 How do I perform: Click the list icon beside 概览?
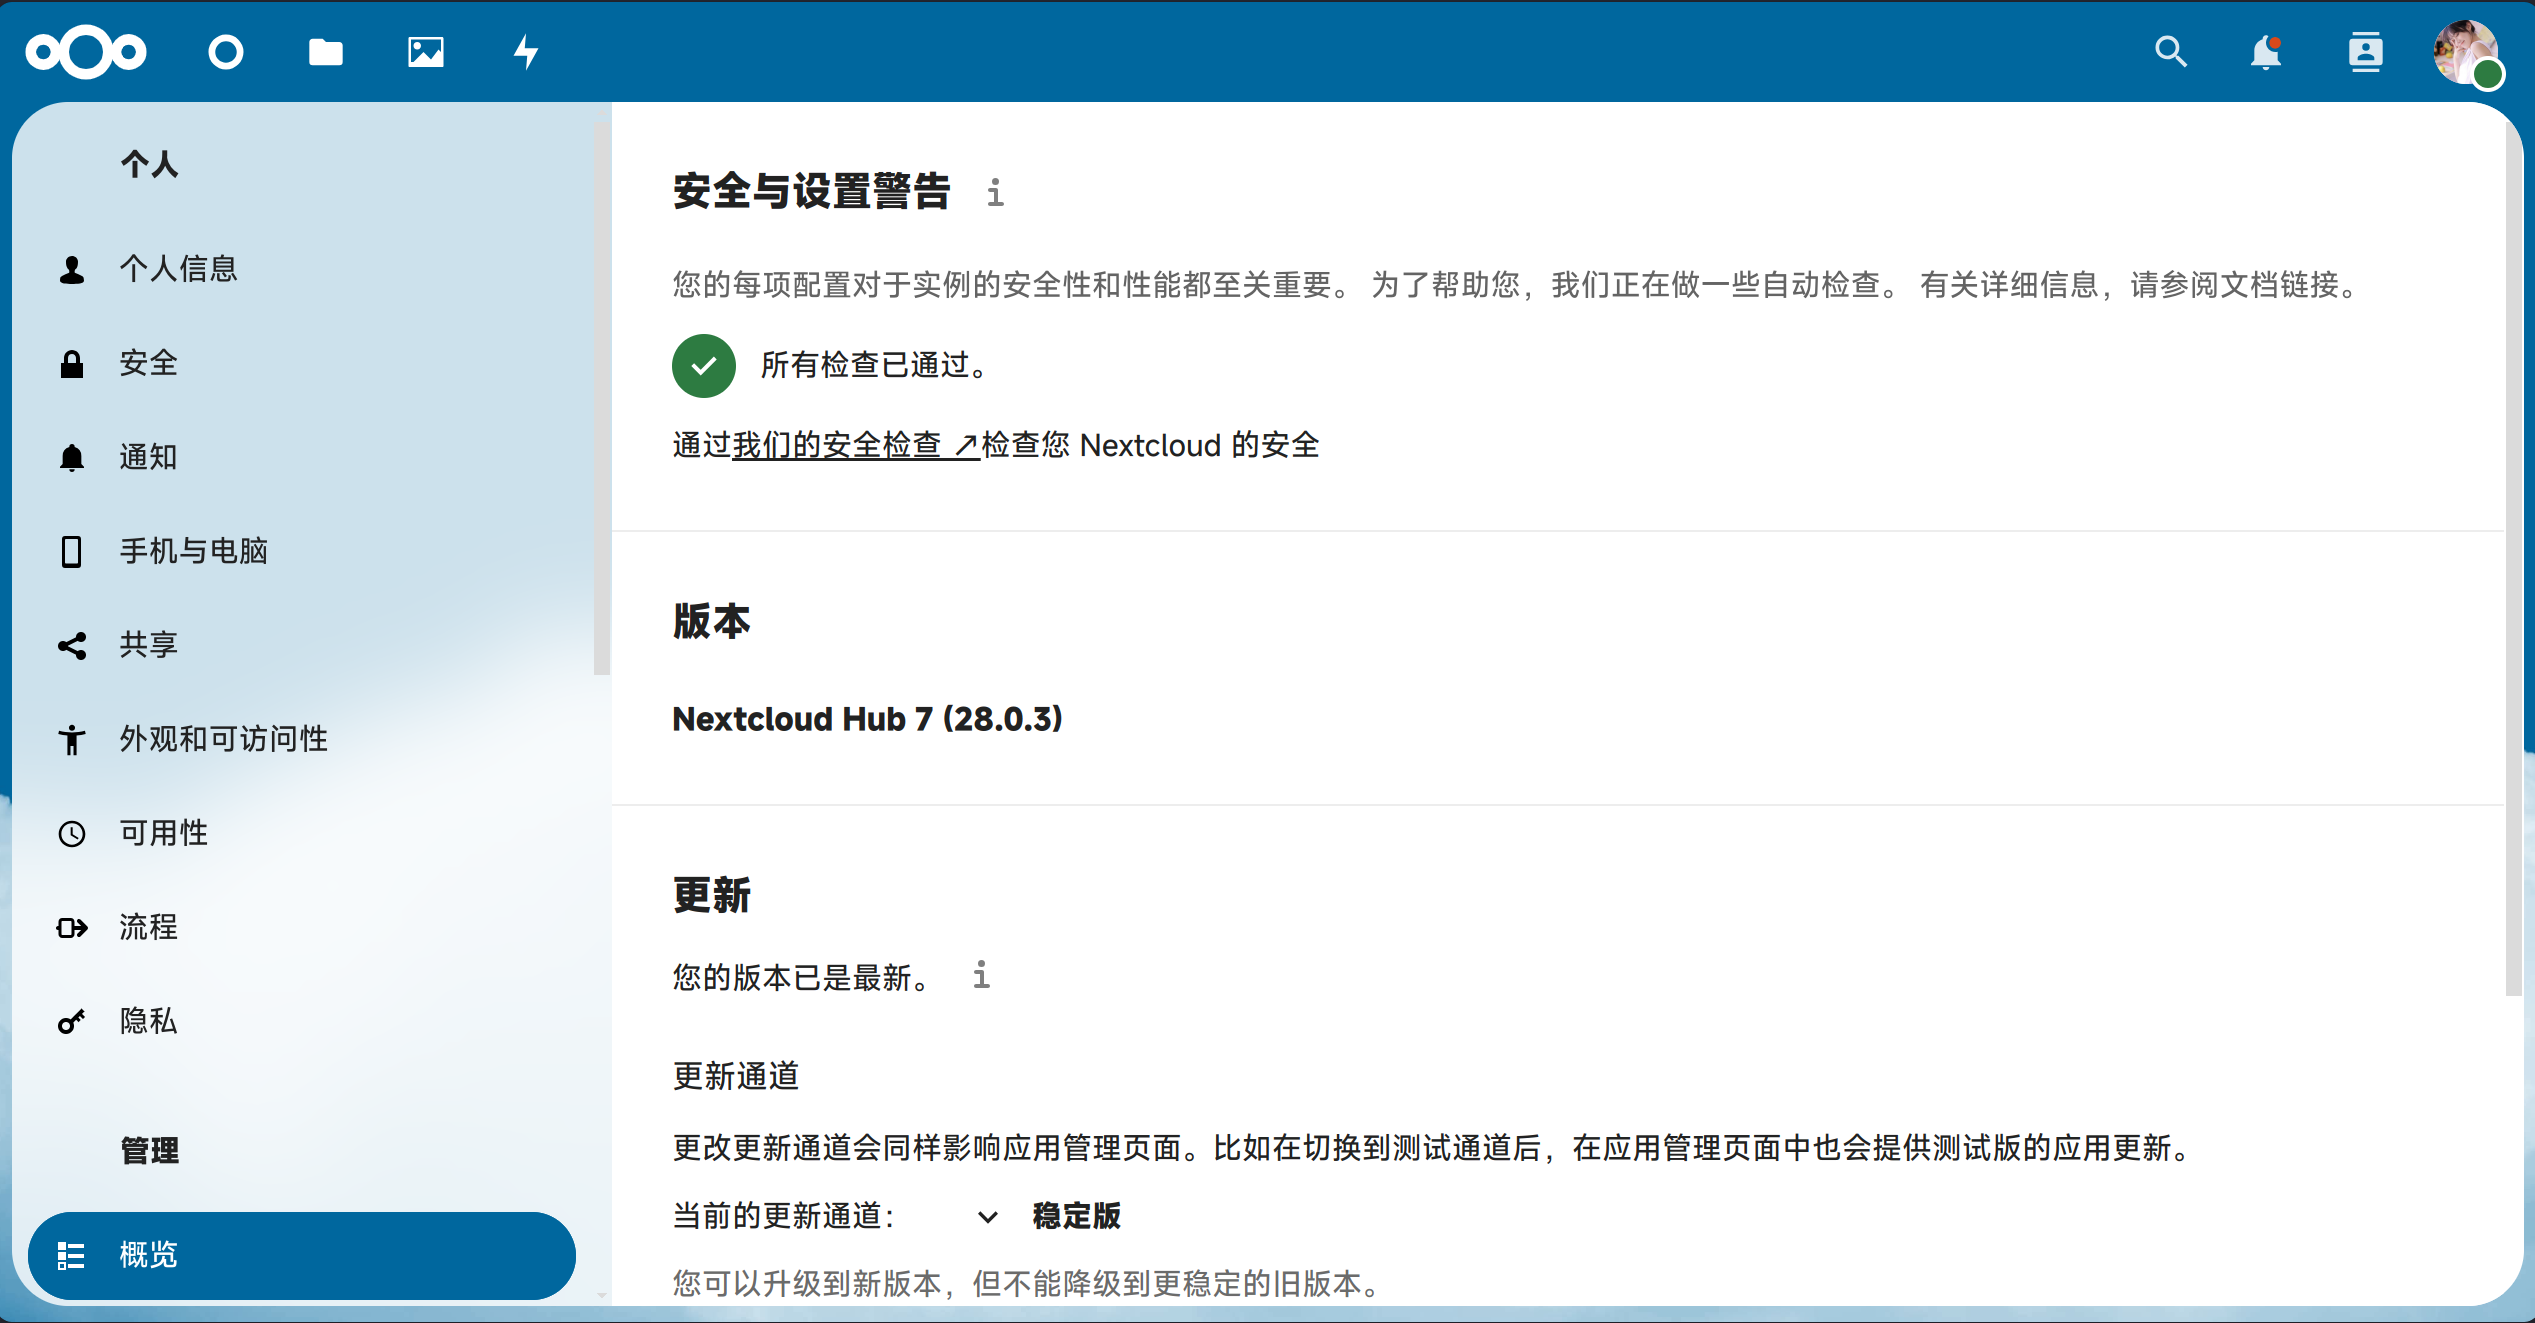(x=72, y=1256)
